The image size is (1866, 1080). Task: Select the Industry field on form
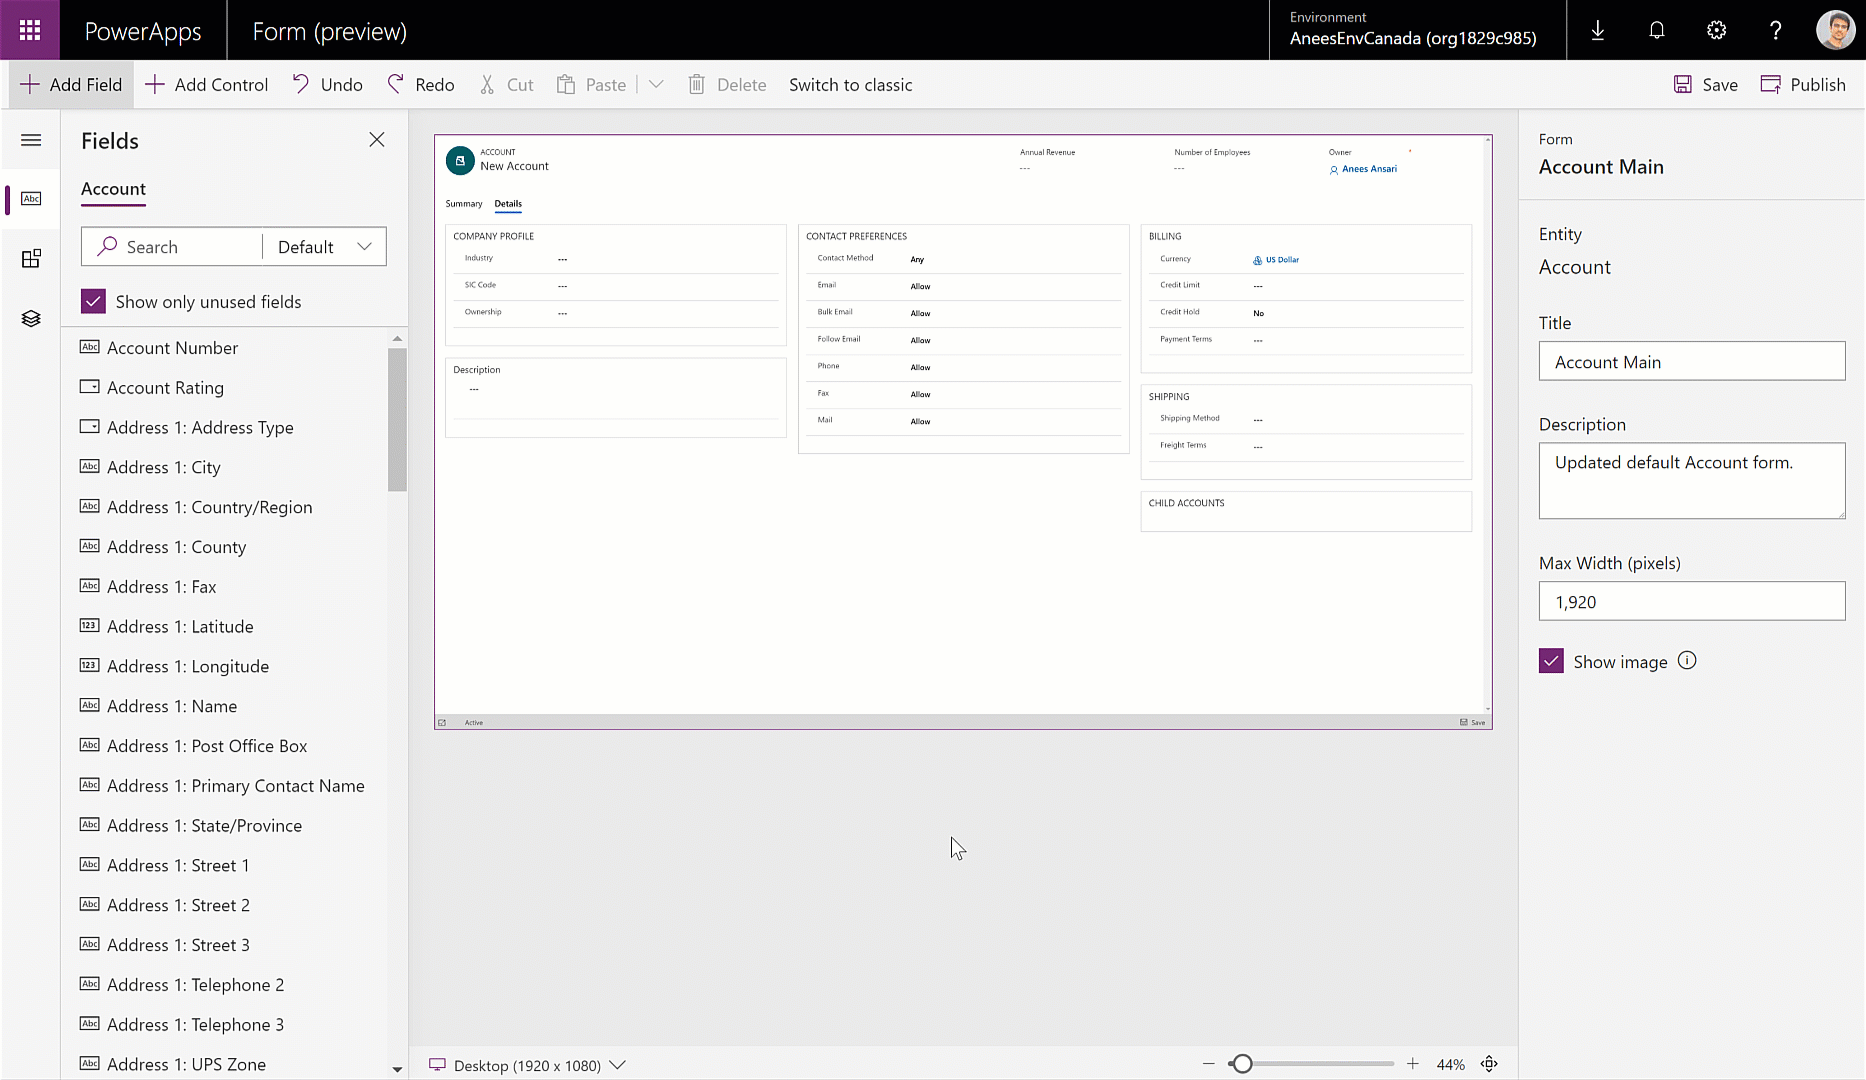point(616,259)
